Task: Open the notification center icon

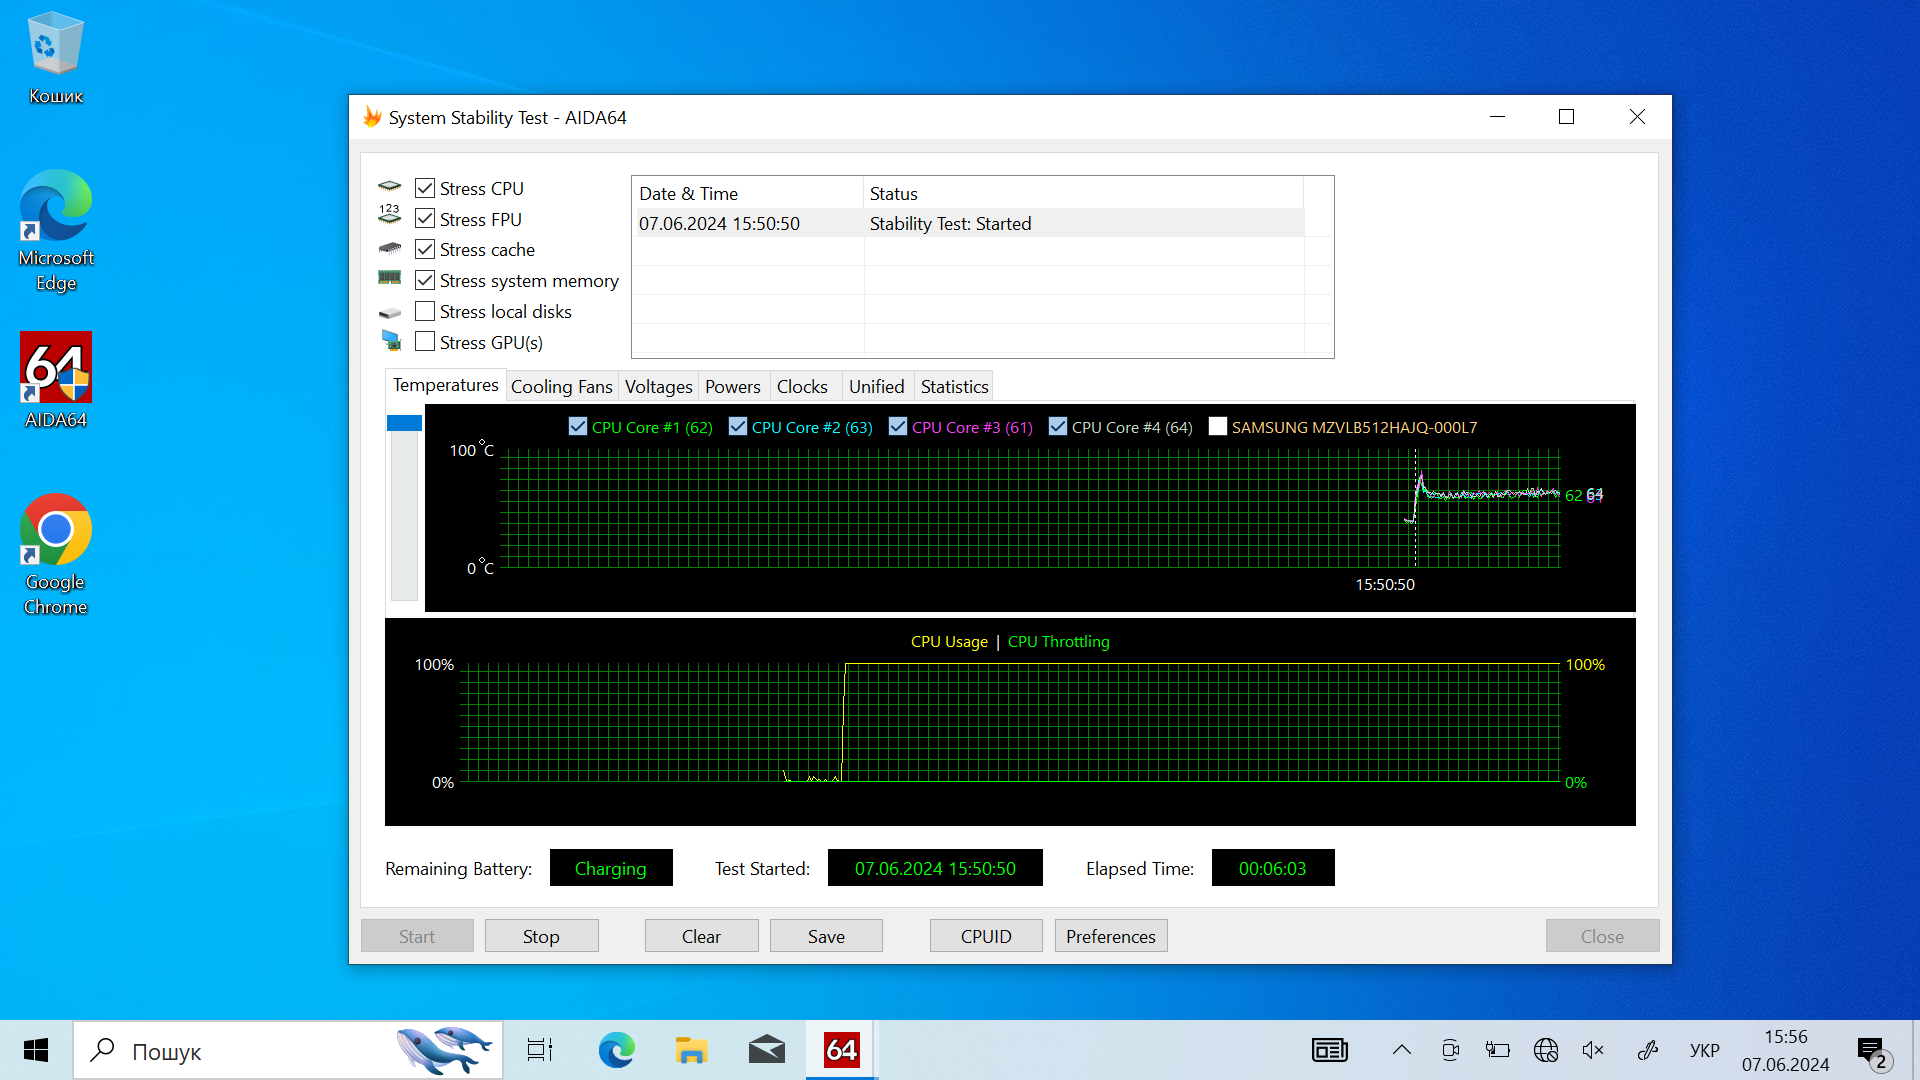Action: click(x=1873, y=1052)
